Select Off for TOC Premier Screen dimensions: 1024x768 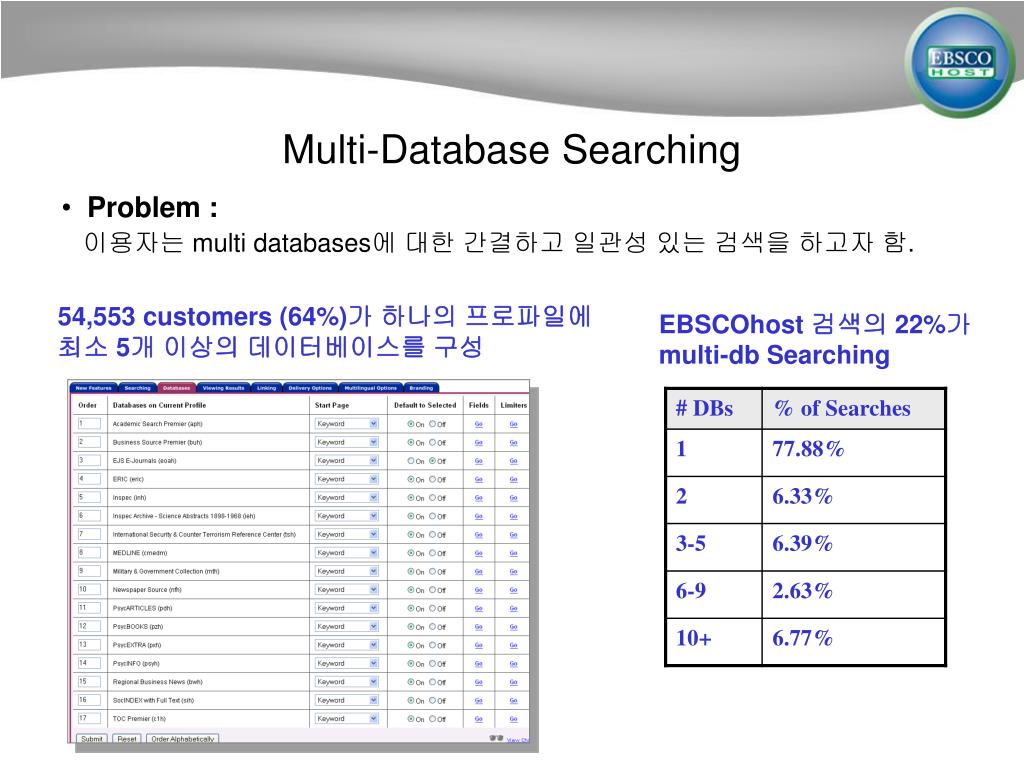pyautogui.click(x=432, y=718)
